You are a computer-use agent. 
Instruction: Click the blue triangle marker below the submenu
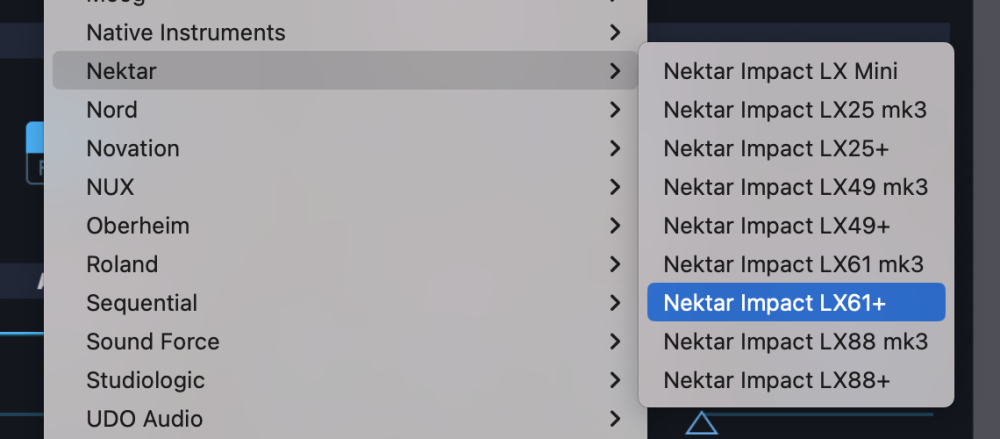tap(702, 424)
